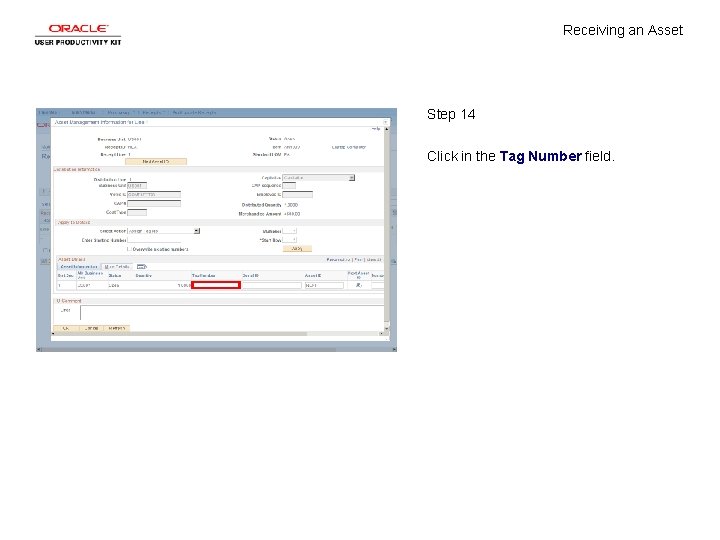Click the OK button
720x540 pixels.
[66, 328]
